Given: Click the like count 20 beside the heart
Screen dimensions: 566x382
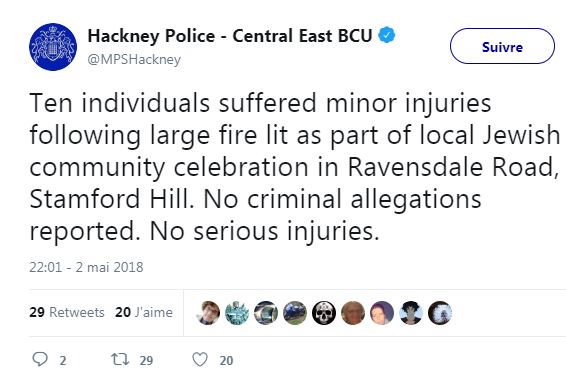Looking at the screenshot, I should tap(226, 360).
